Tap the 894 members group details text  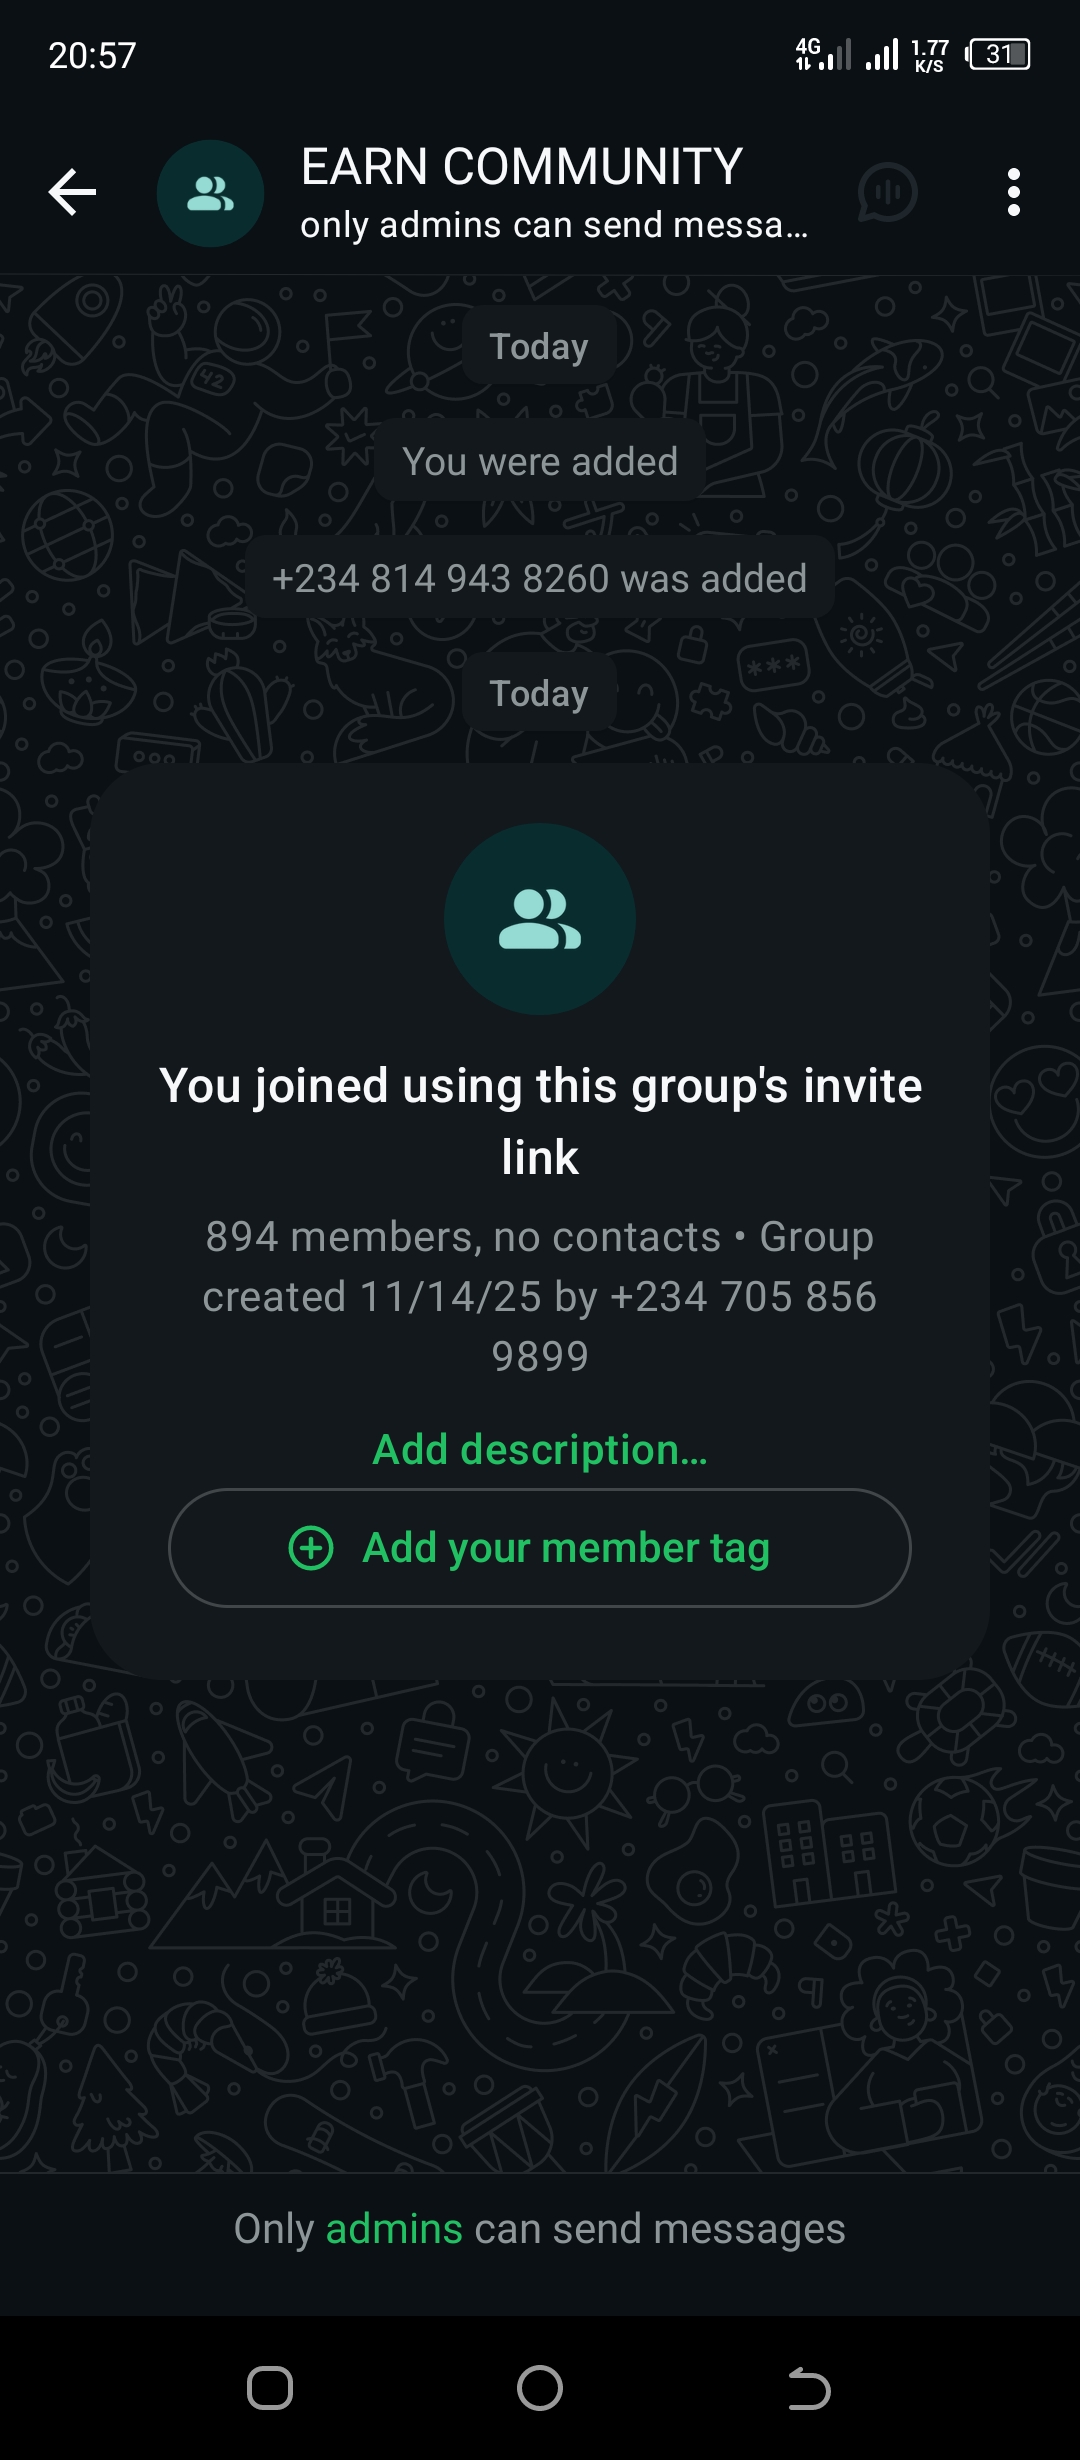[x=540, y=1296]
